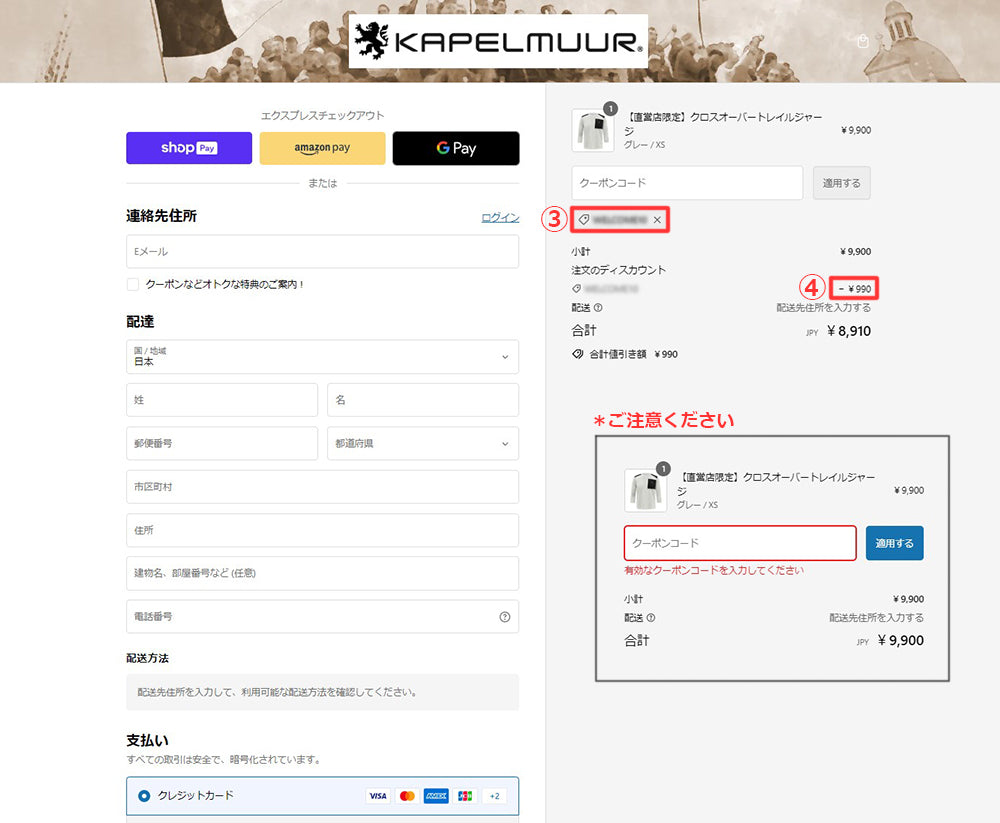Expand the 都道府県 prefecture dropdown
This screenshot has width=1000, height=823.
(x=422, y=443)
